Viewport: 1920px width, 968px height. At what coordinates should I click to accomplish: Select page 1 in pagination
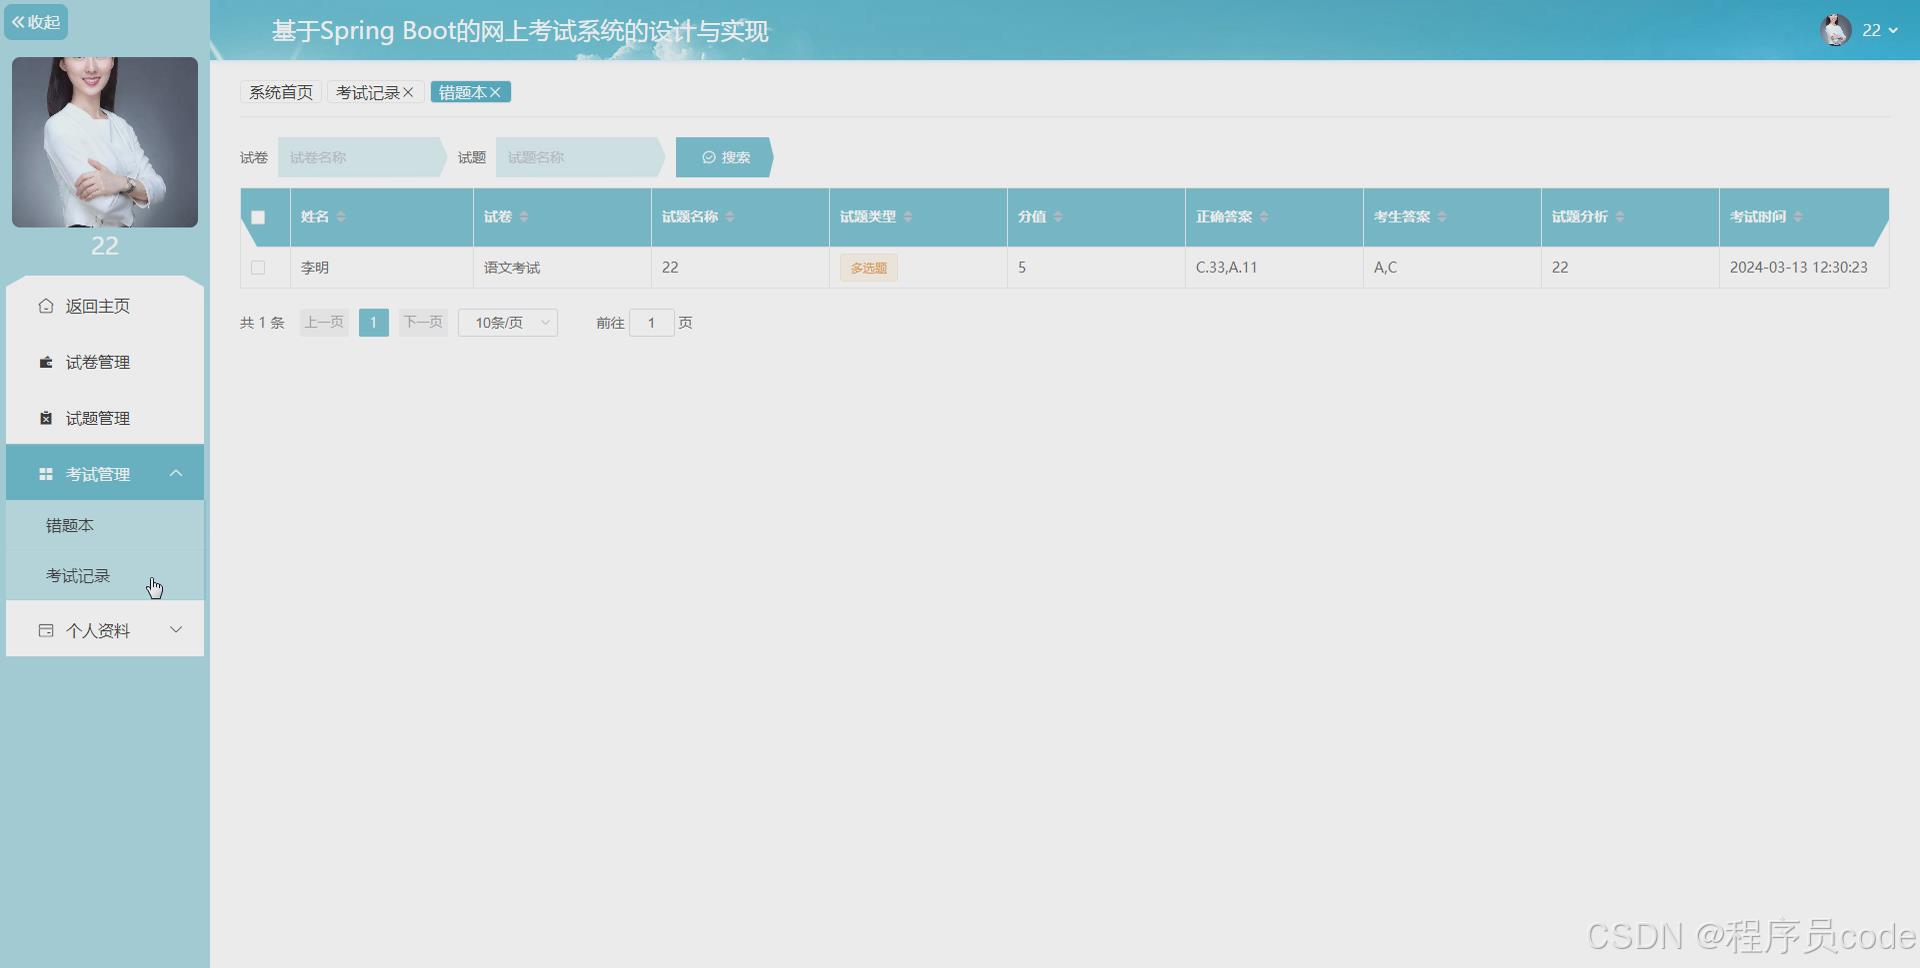374,322
